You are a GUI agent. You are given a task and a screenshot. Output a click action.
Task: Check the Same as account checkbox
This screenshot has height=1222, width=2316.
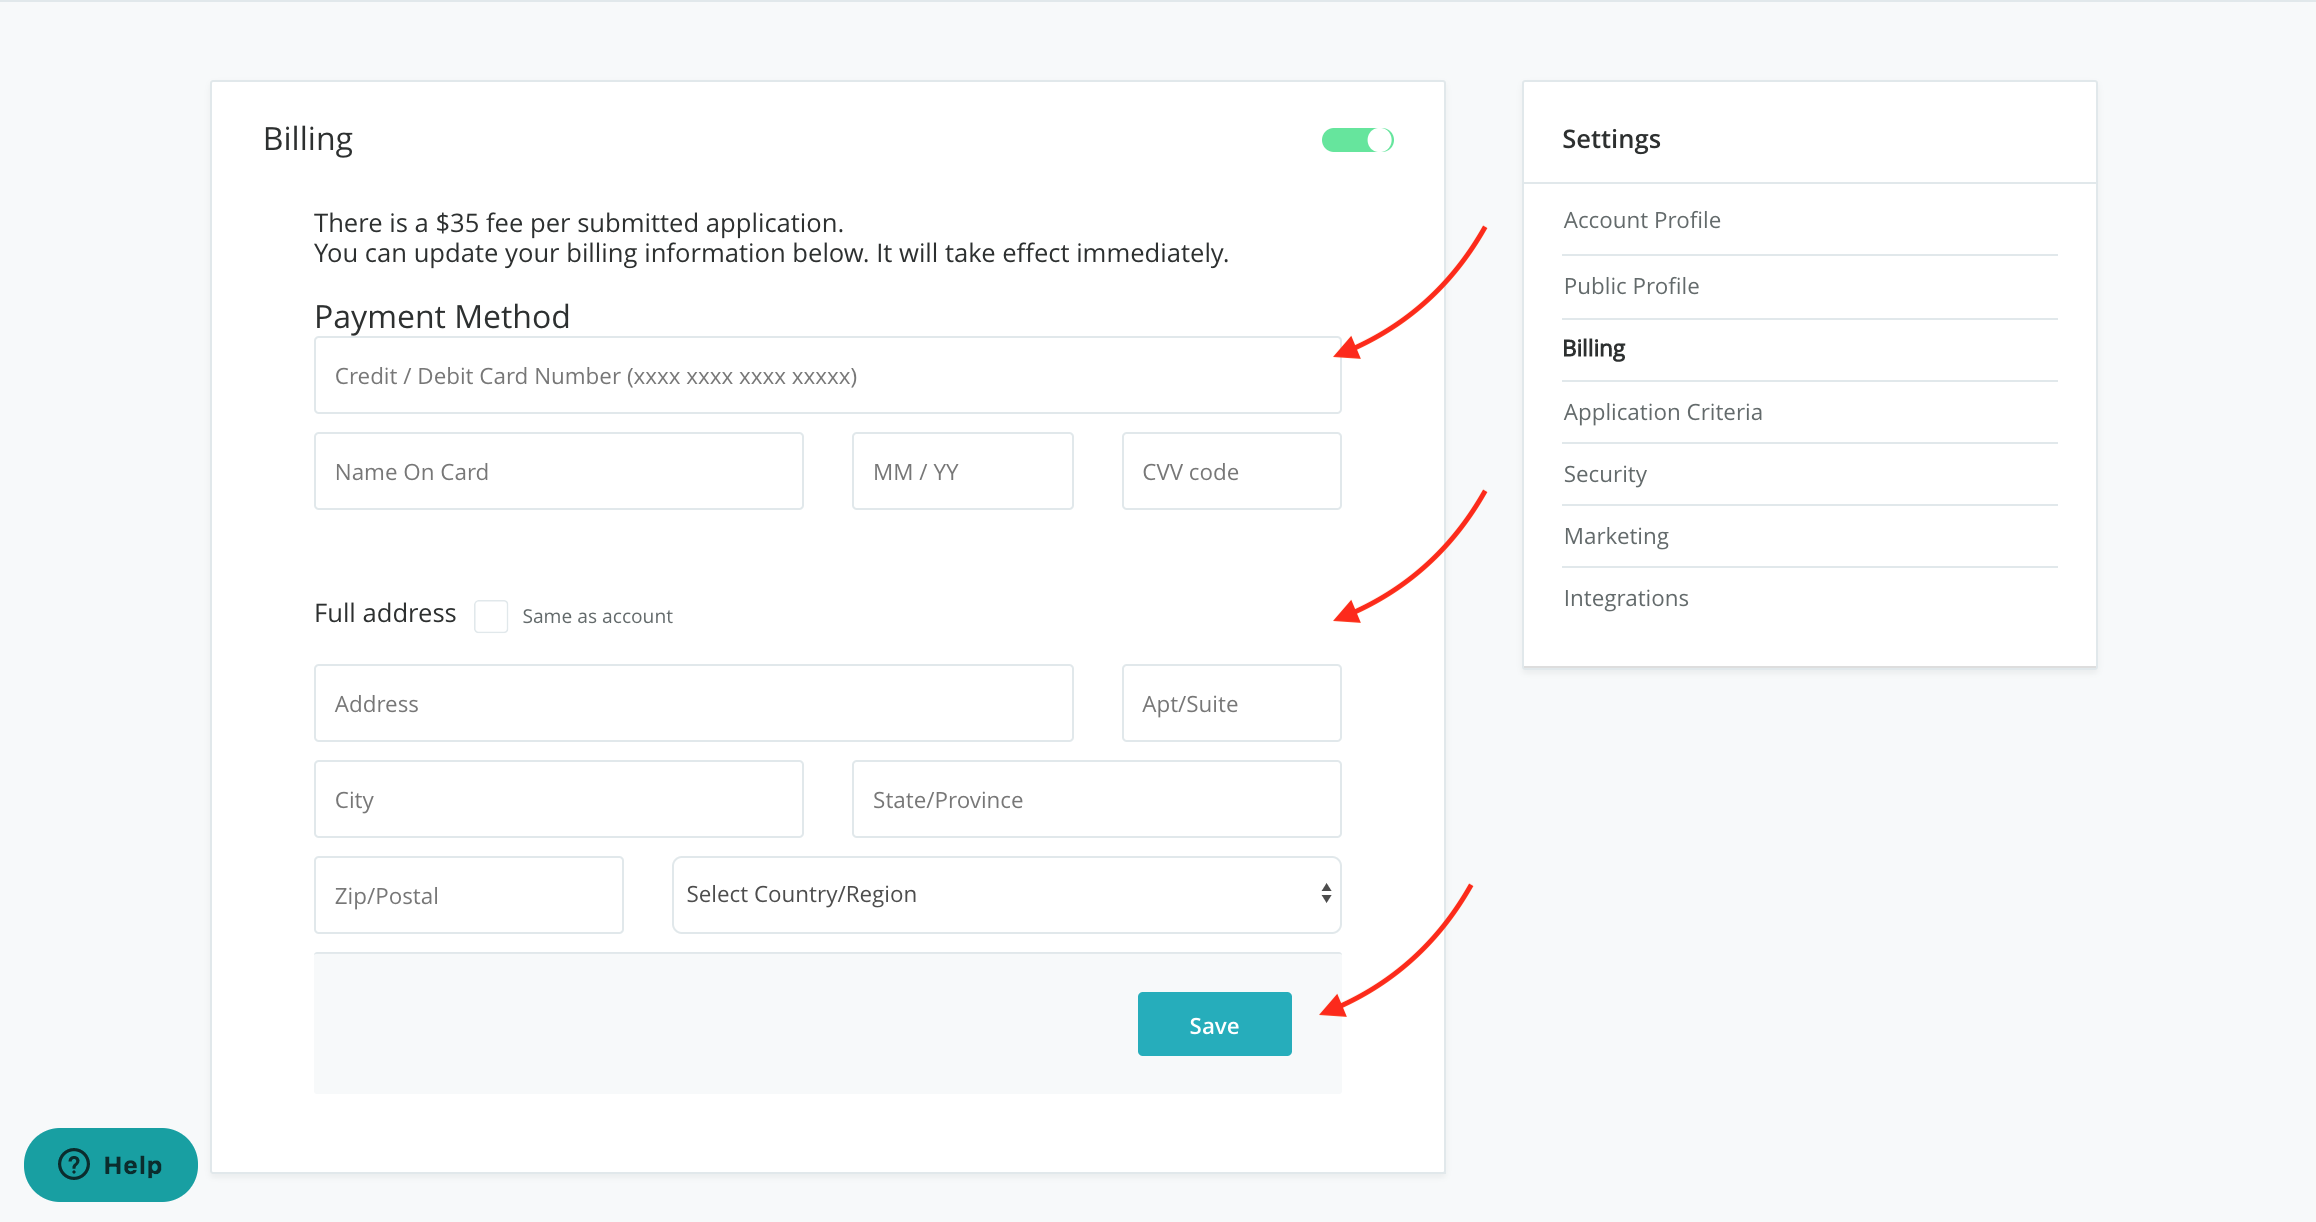tap(490, 616)
